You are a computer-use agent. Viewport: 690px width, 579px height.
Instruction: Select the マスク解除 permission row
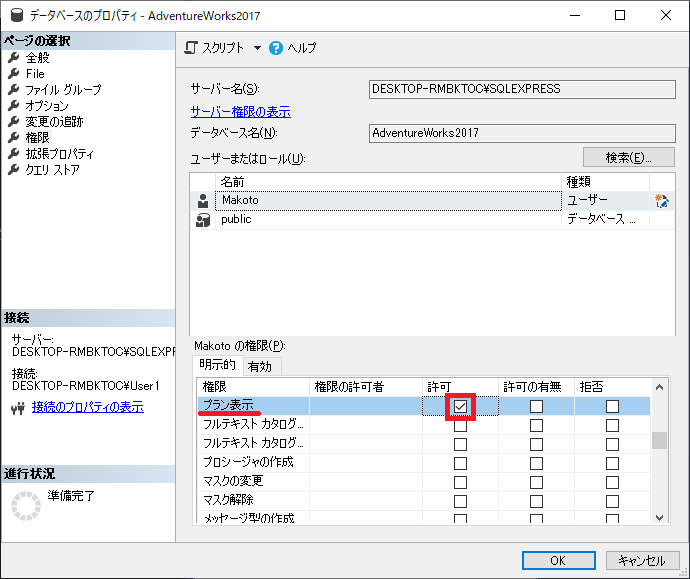tap(423, 501)
